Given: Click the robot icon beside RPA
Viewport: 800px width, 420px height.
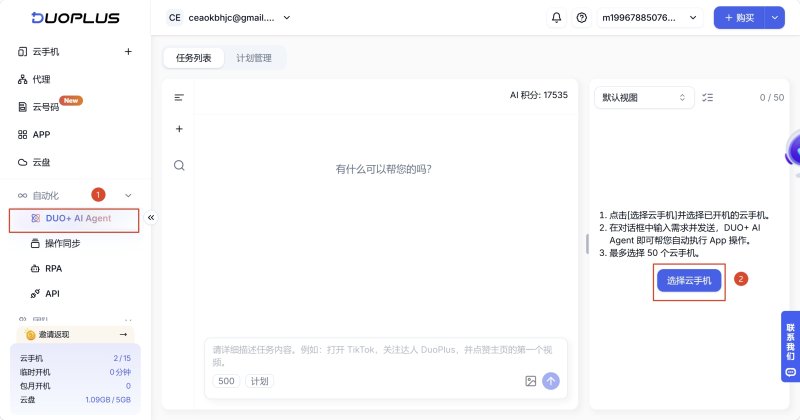Looking at the screenshot, I should [x=35, y=268].
